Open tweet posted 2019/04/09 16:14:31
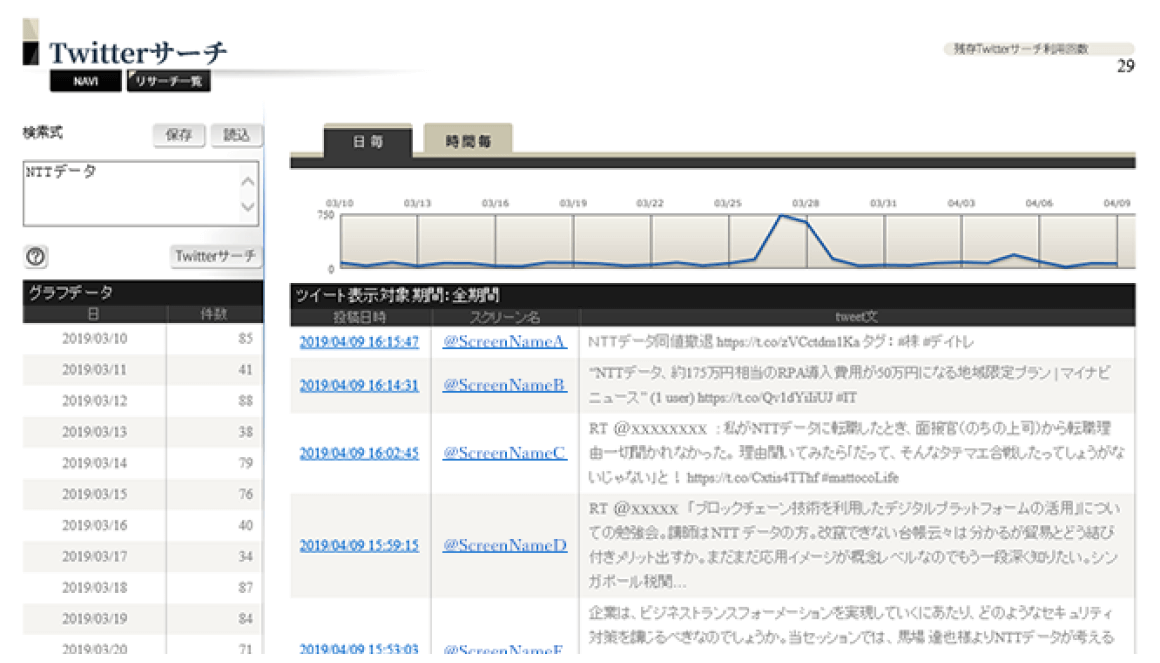Image resolution: width=1160 pixels, height=663 pixels. (359, 385)
